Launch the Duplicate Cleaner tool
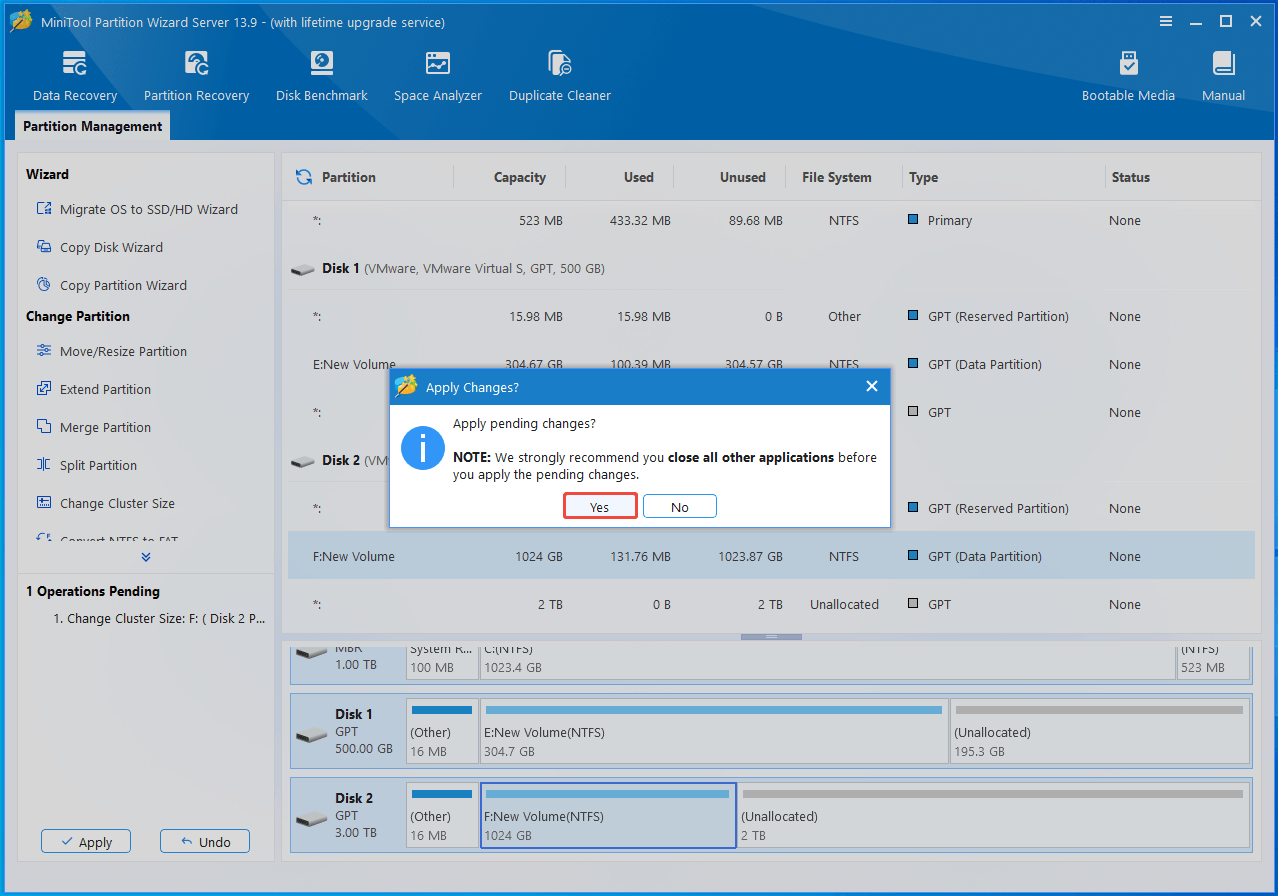This screenshot has height=896, width=1278. pos(560,77)
